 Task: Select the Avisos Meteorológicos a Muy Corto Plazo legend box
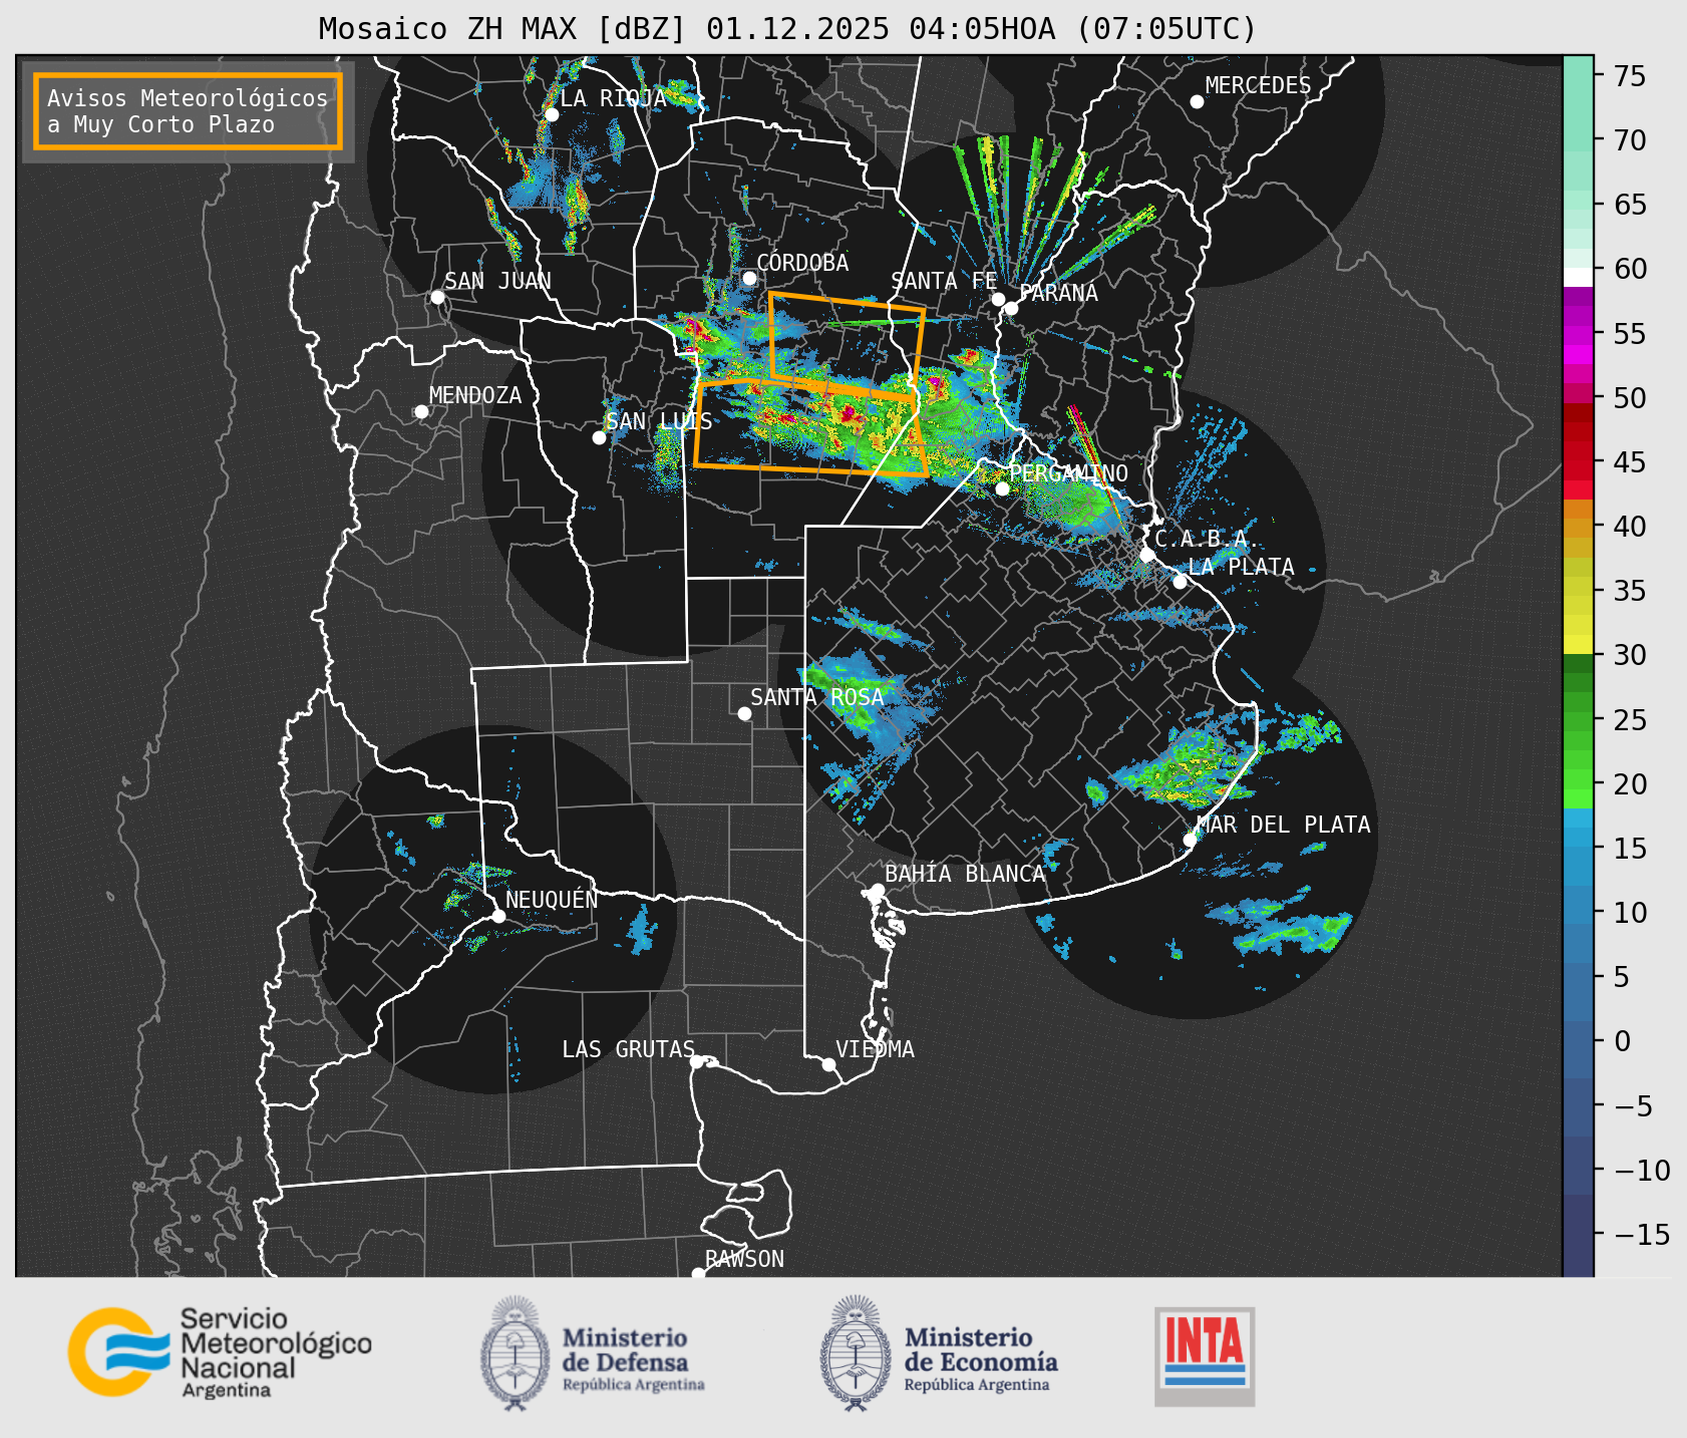[x=188, y=111]
